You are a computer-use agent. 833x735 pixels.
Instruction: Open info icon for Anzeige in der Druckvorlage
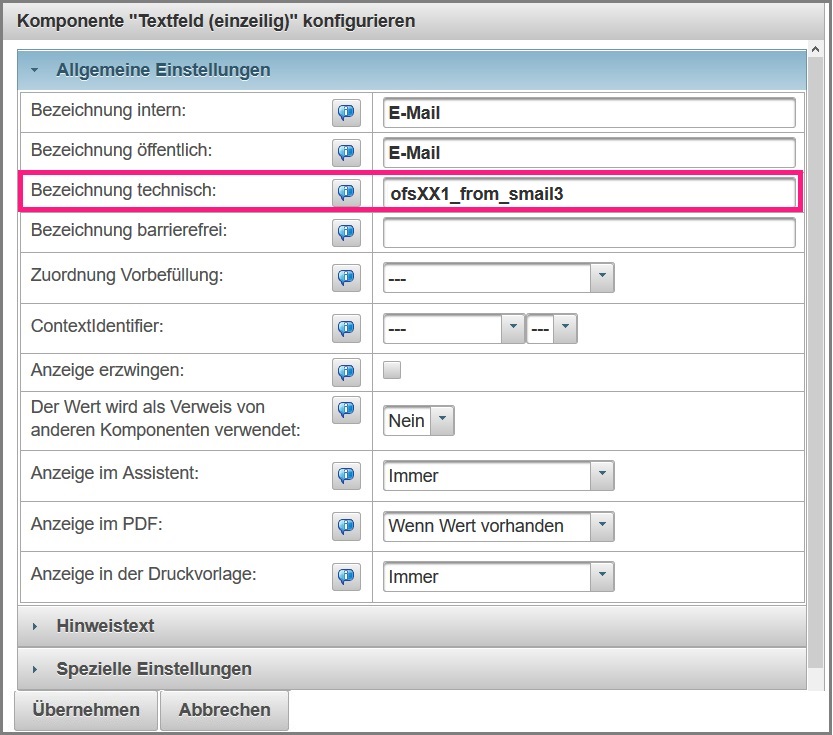tap(346, 577)
